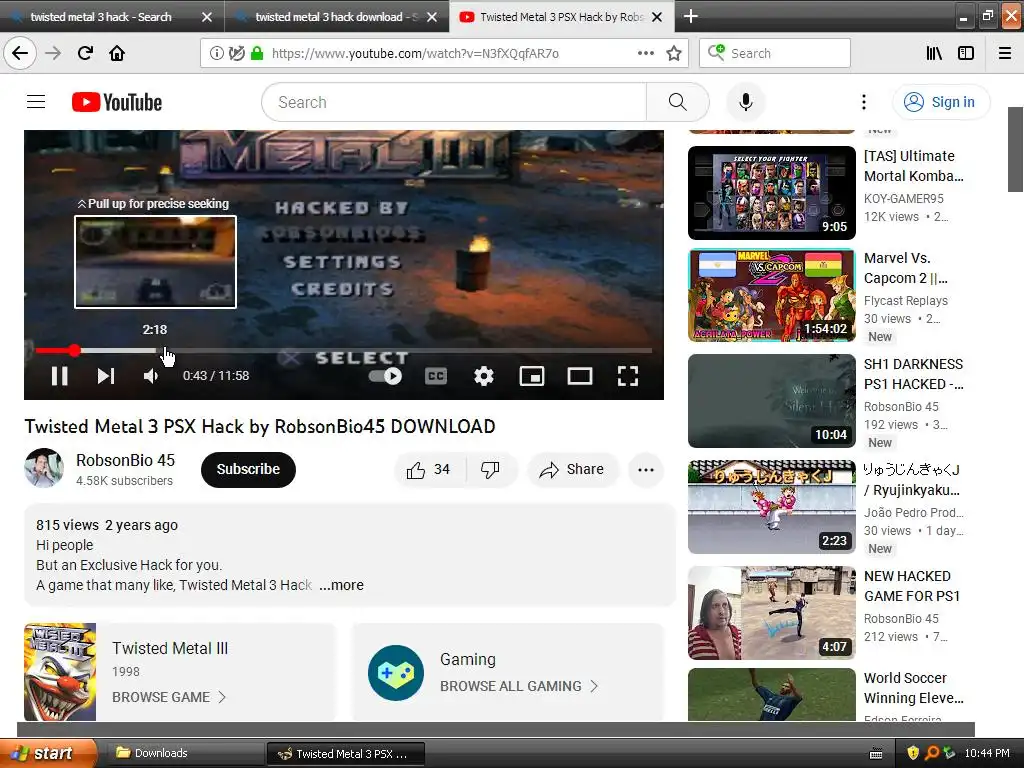
Task: Close the twisted metal 3 hack Search tab
Action: (206, 17)
